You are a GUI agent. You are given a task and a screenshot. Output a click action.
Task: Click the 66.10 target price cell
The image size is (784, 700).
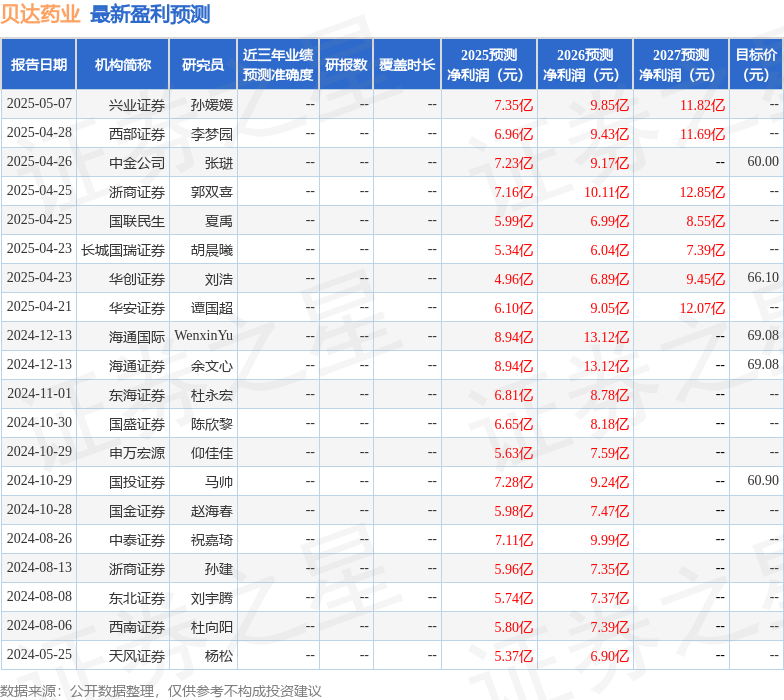[x=762, y=279]
